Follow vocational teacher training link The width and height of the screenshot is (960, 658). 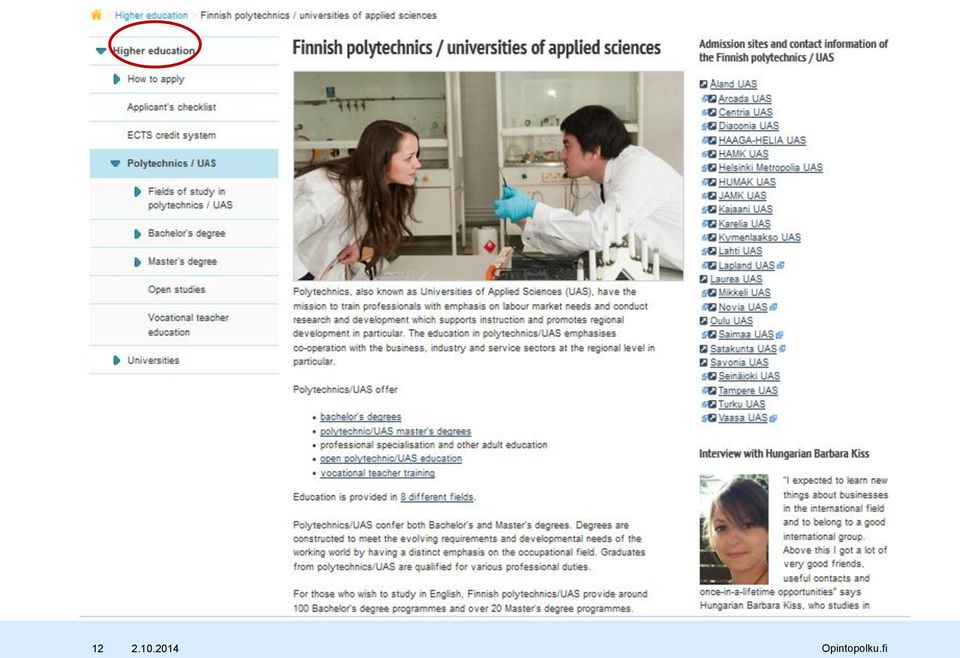(x=377, y=473)
